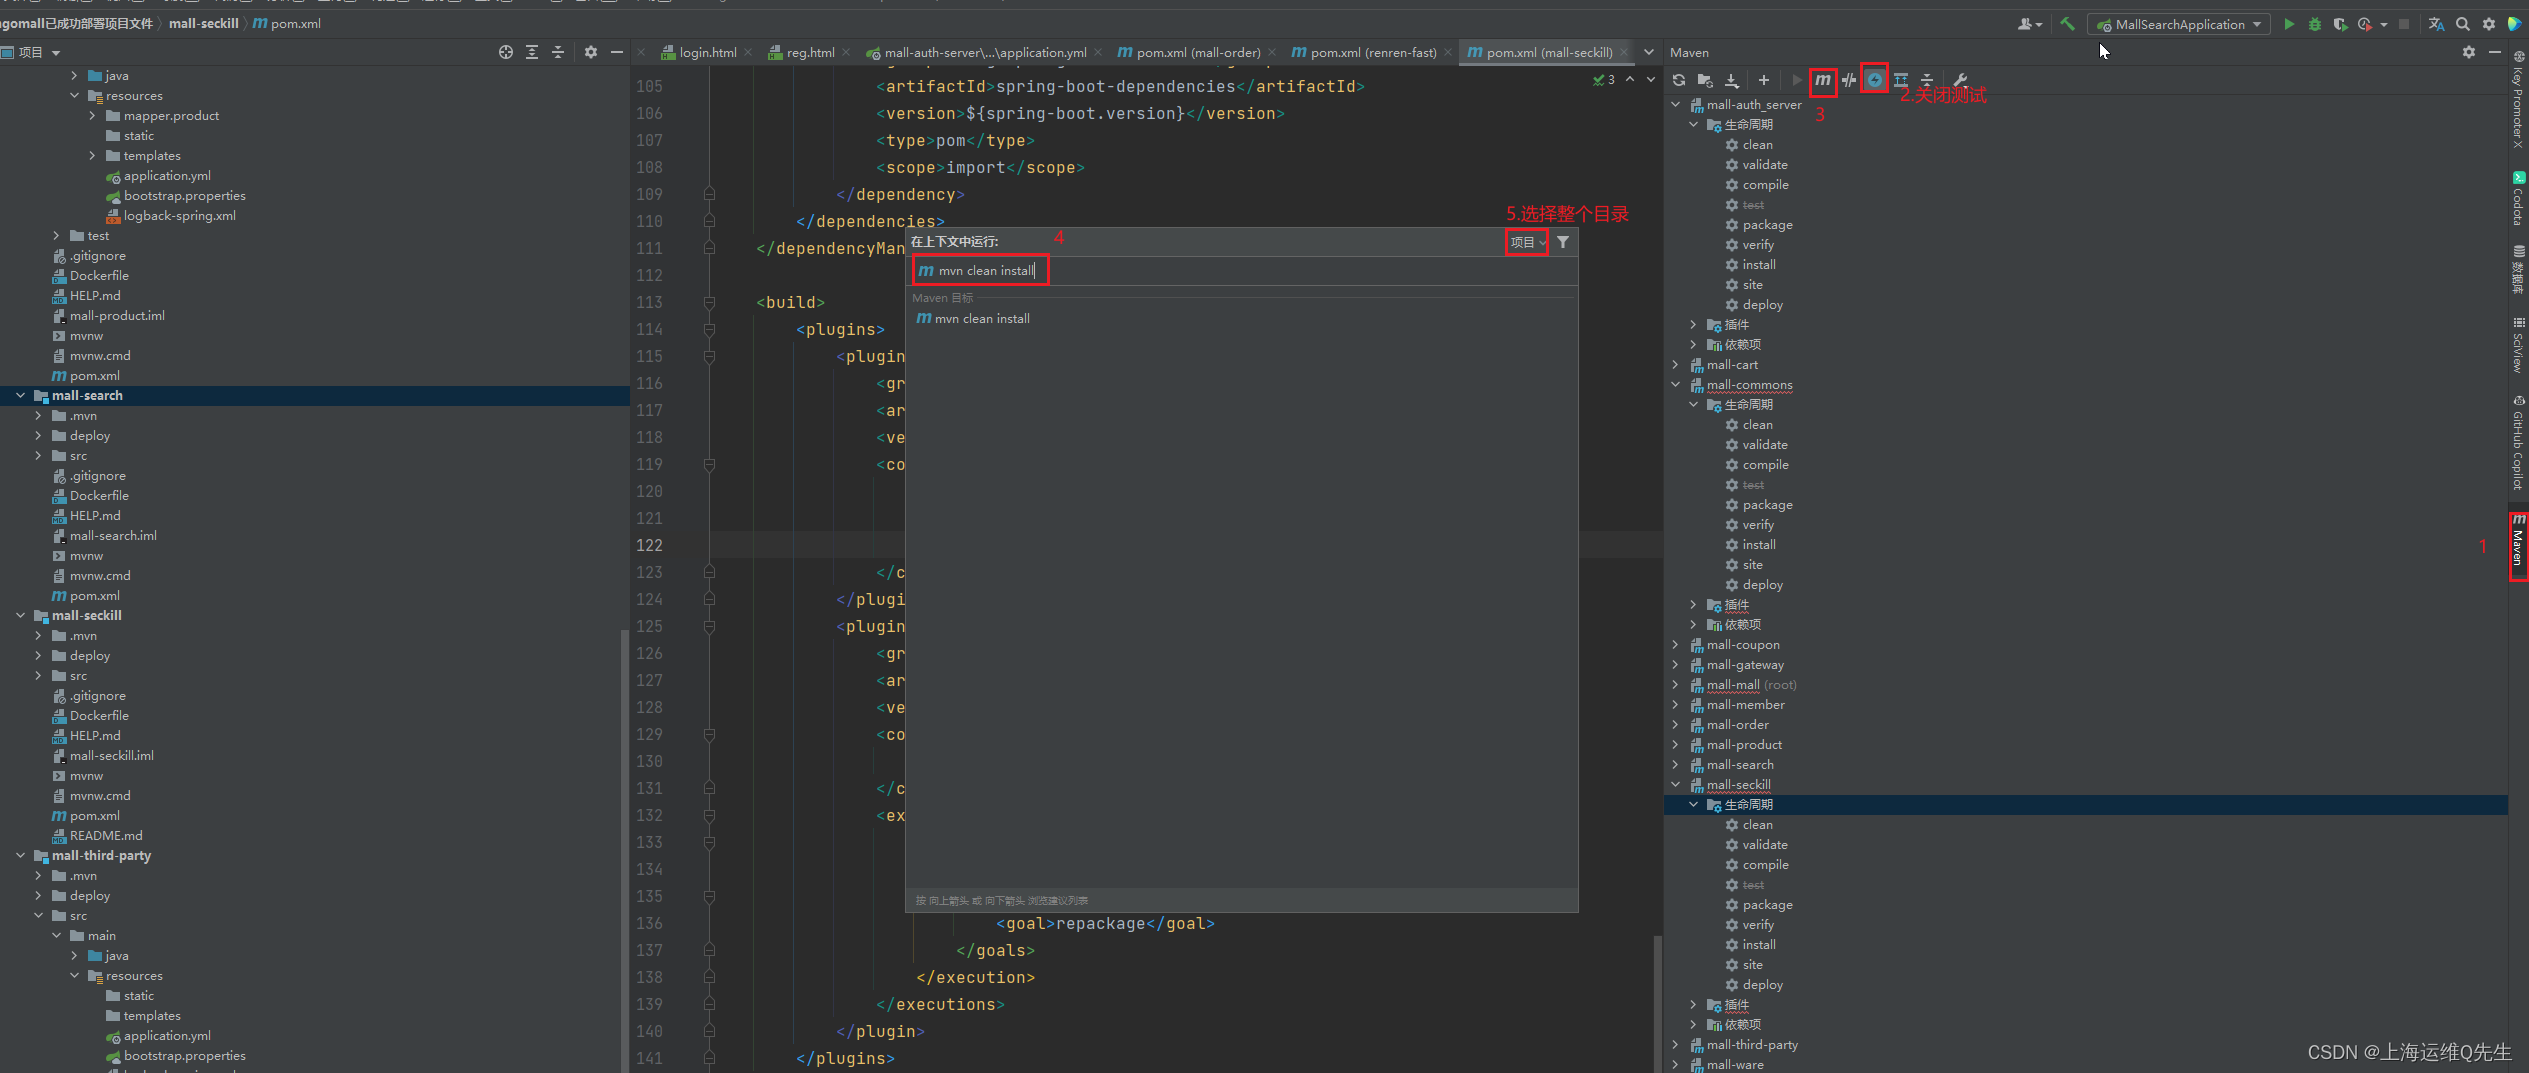Open the 项目 scope dropdown in run popup
The width and height of the screenshot is (2529, 1073).
point(1527,242)
